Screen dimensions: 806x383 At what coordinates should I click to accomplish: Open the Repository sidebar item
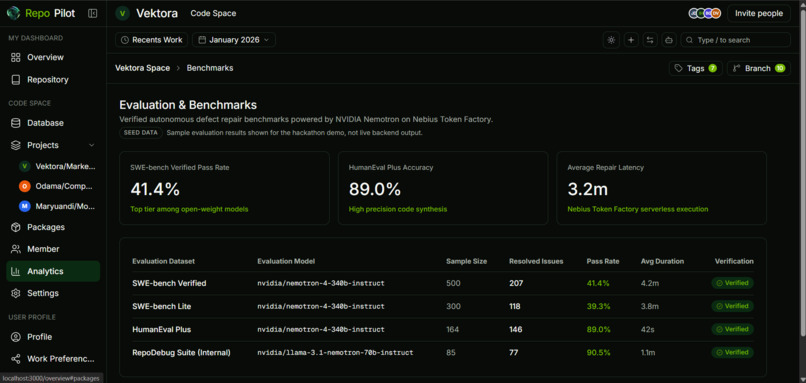pos(53,80)
